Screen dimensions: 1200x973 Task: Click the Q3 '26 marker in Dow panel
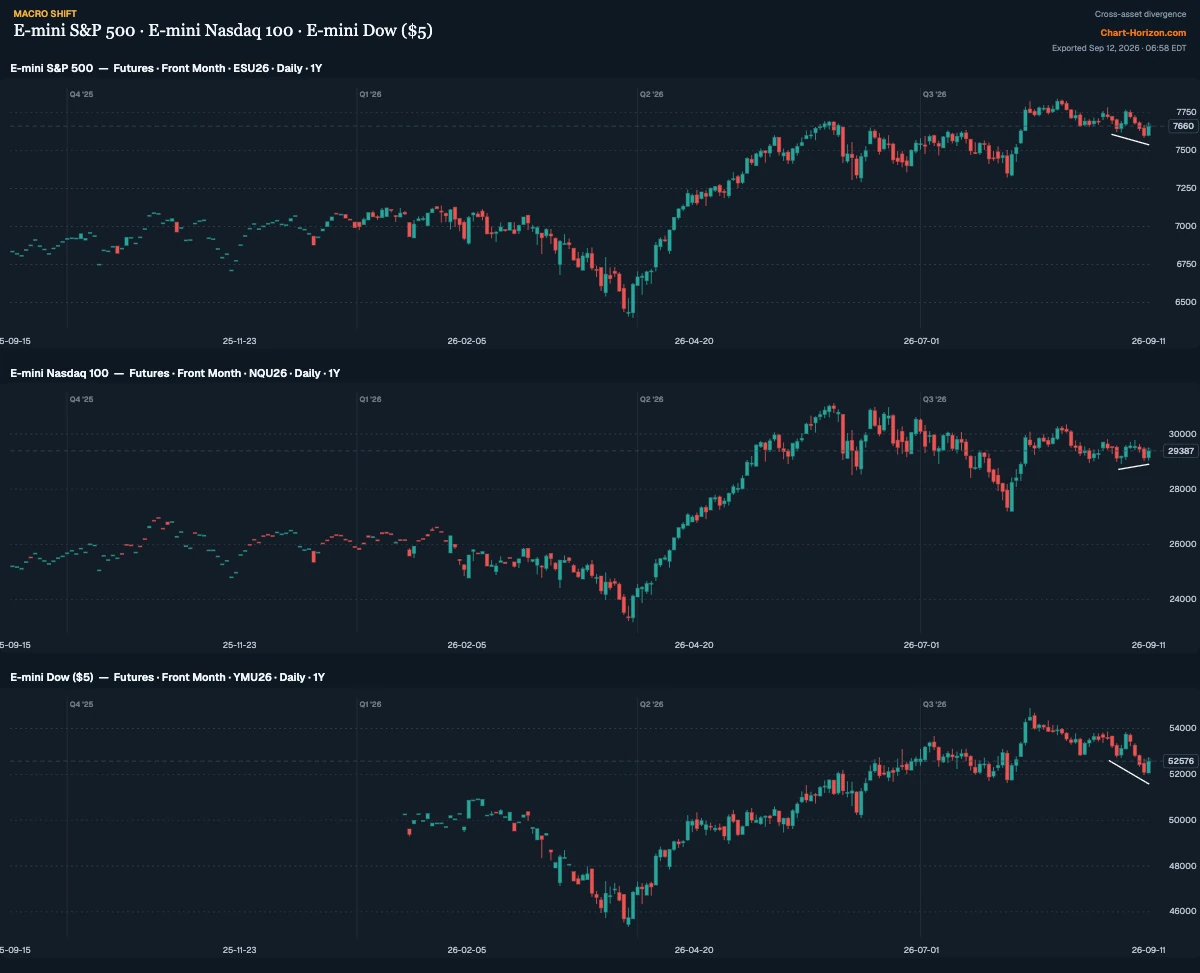click(935, 704)
